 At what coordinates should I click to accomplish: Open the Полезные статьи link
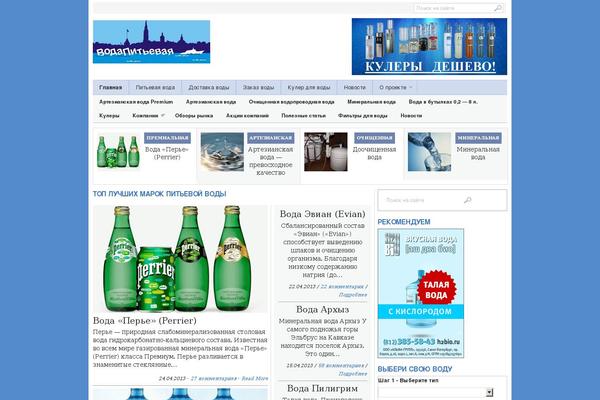pos(303,116)
